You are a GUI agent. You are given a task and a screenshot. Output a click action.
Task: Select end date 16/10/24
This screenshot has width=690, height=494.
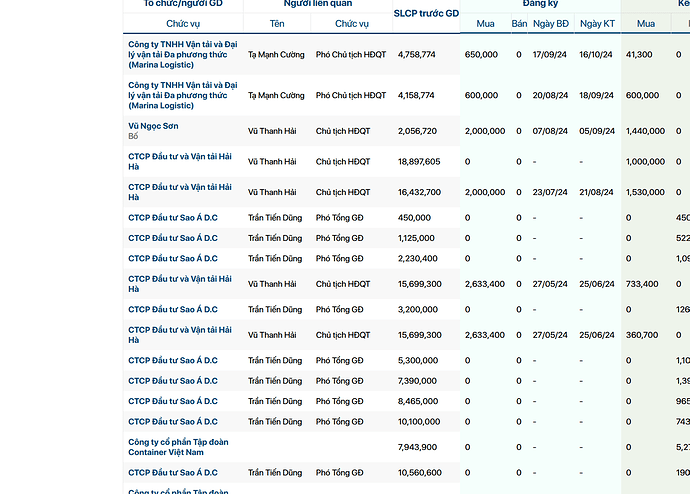(x=595, y=55)
